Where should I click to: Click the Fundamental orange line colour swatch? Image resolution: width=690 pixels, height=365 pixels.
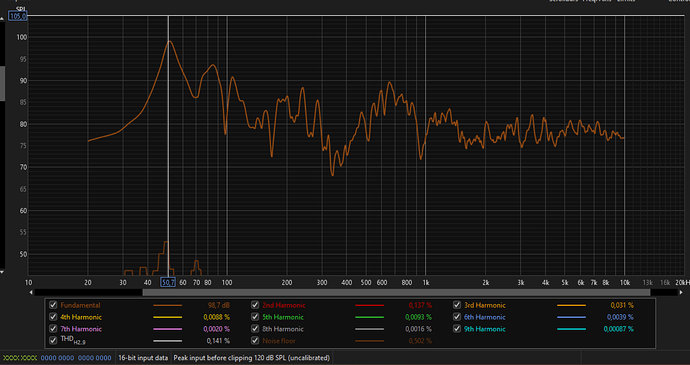[167, 305]
